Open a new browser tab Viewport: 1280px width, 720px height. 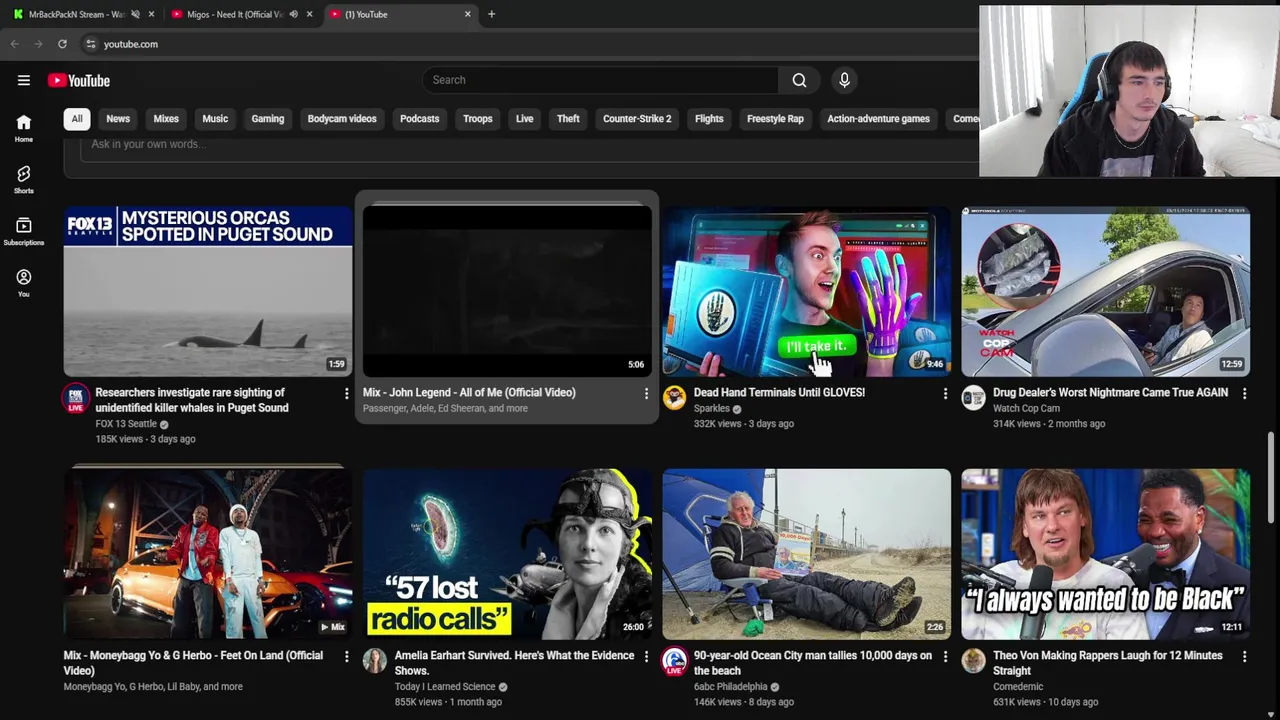491,14
